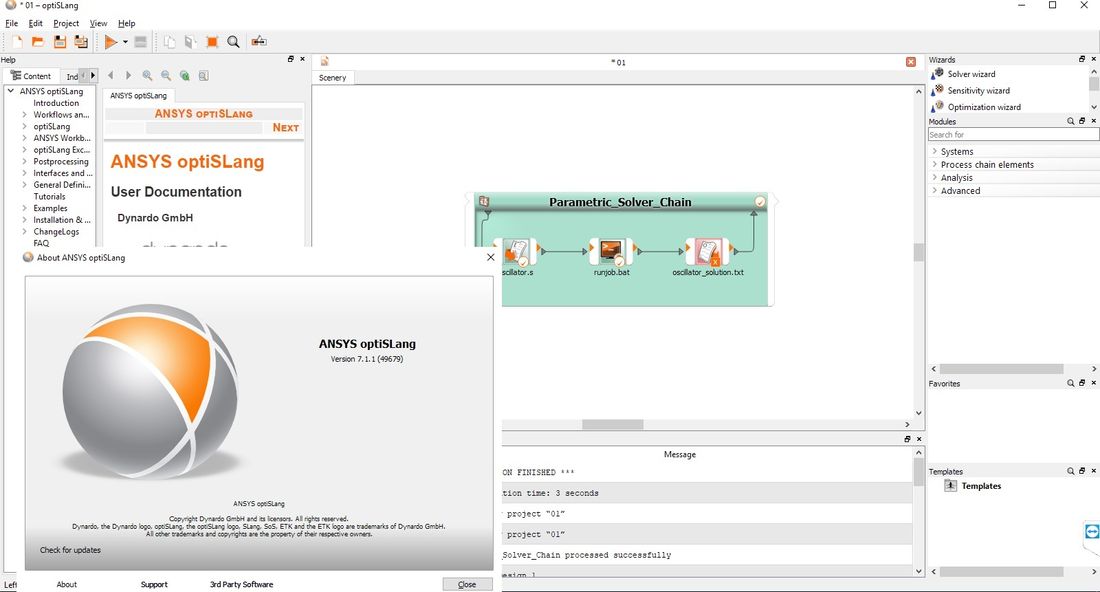Collapse the ANSYS optiSLang help tree root
This screenshot has height=592, width=1100.
pos(11,91)
